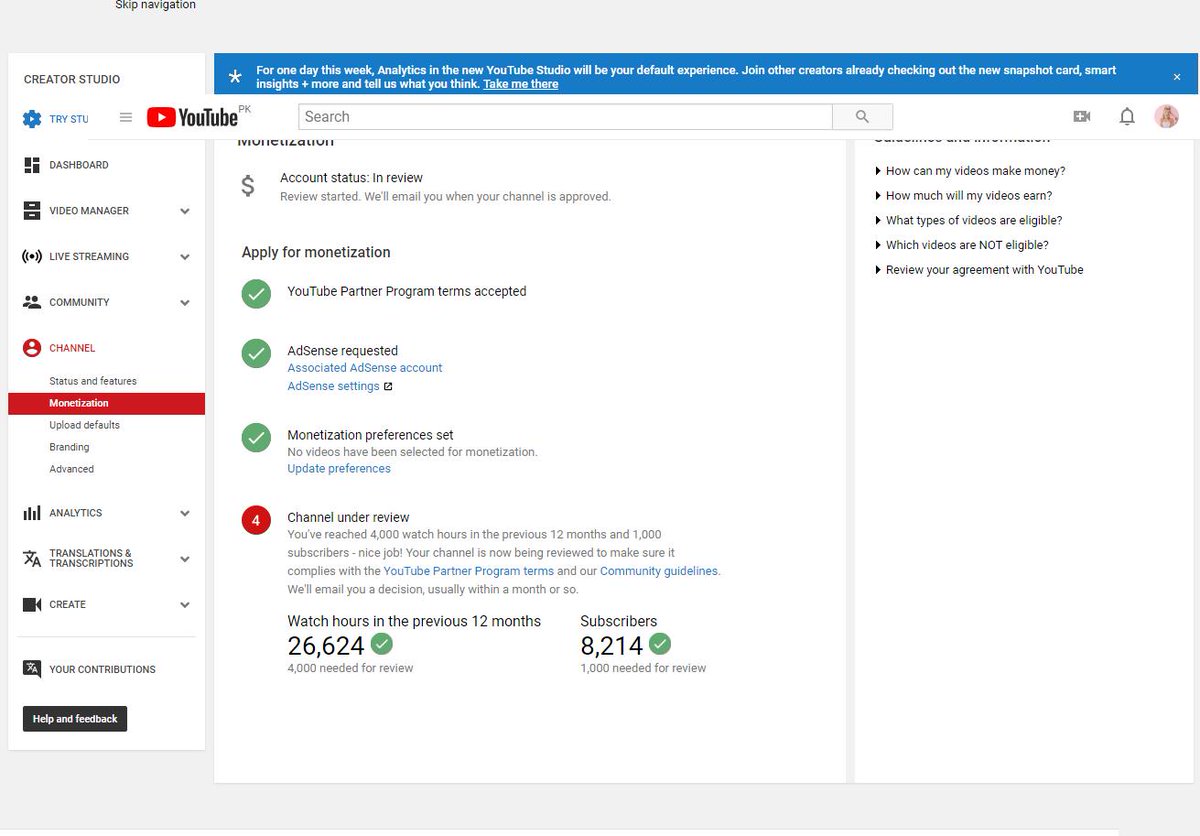1200x836 pixels.
Task: Open Upload defaults menu item
Action: (84, 425)
